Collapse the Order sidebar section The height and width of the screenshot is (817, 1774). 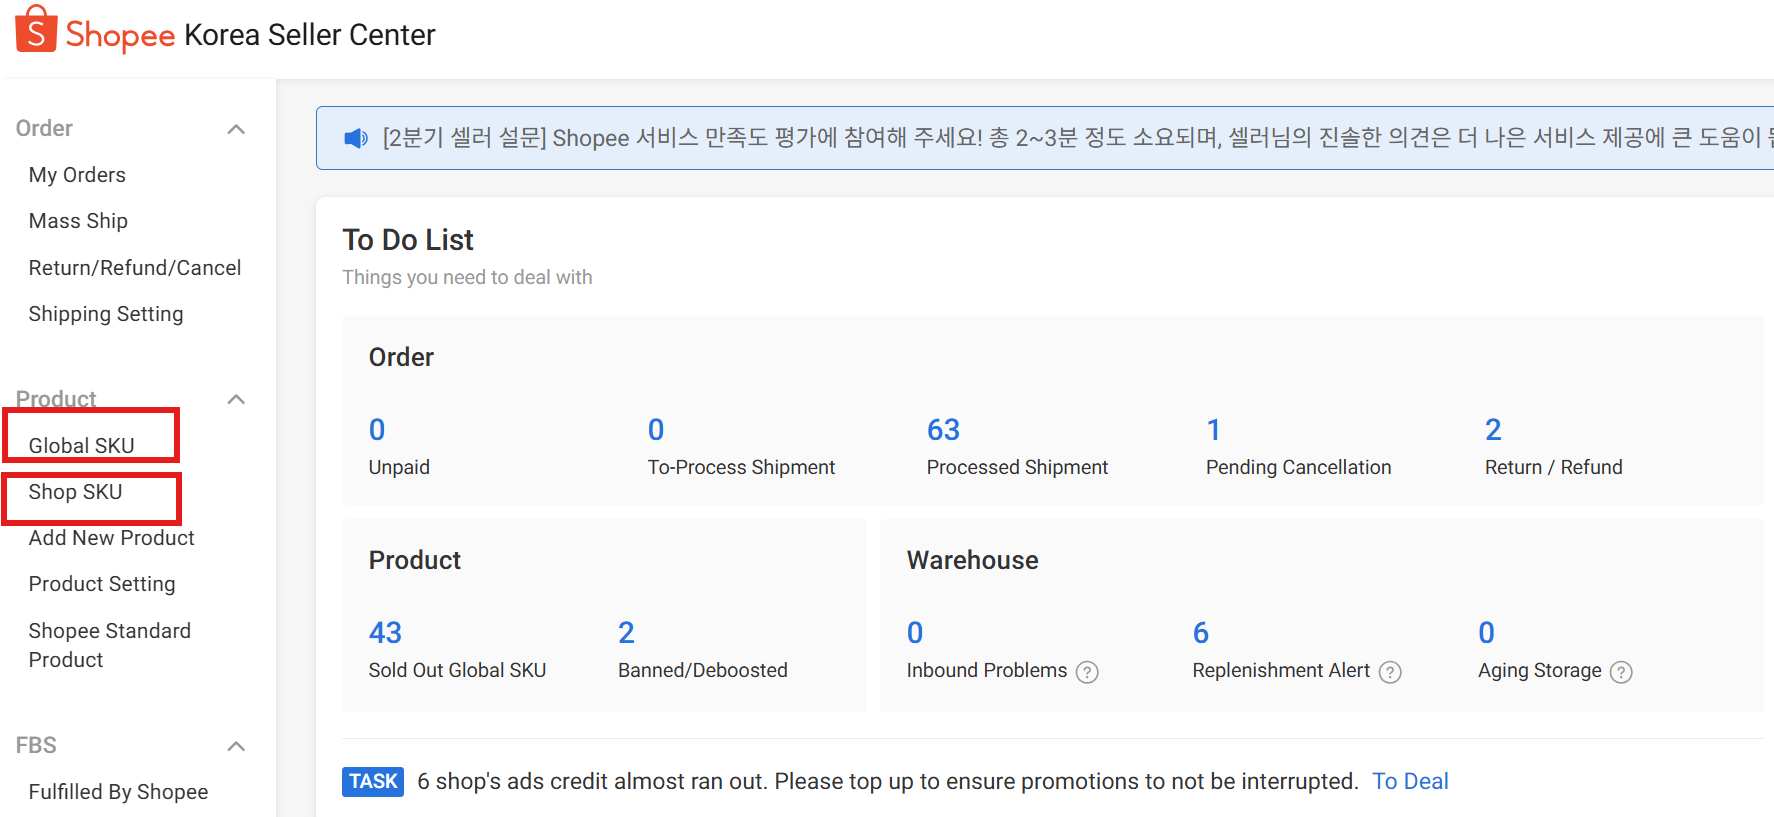tap(236, 129)
